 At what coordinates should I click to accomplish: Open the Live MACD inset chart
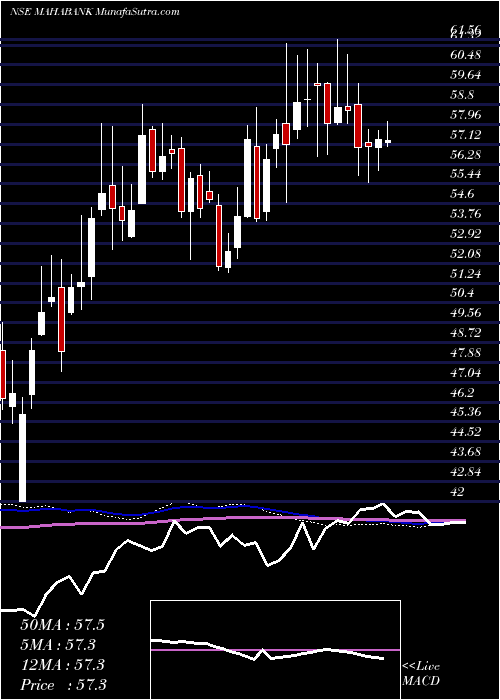[x=275, y=650]
